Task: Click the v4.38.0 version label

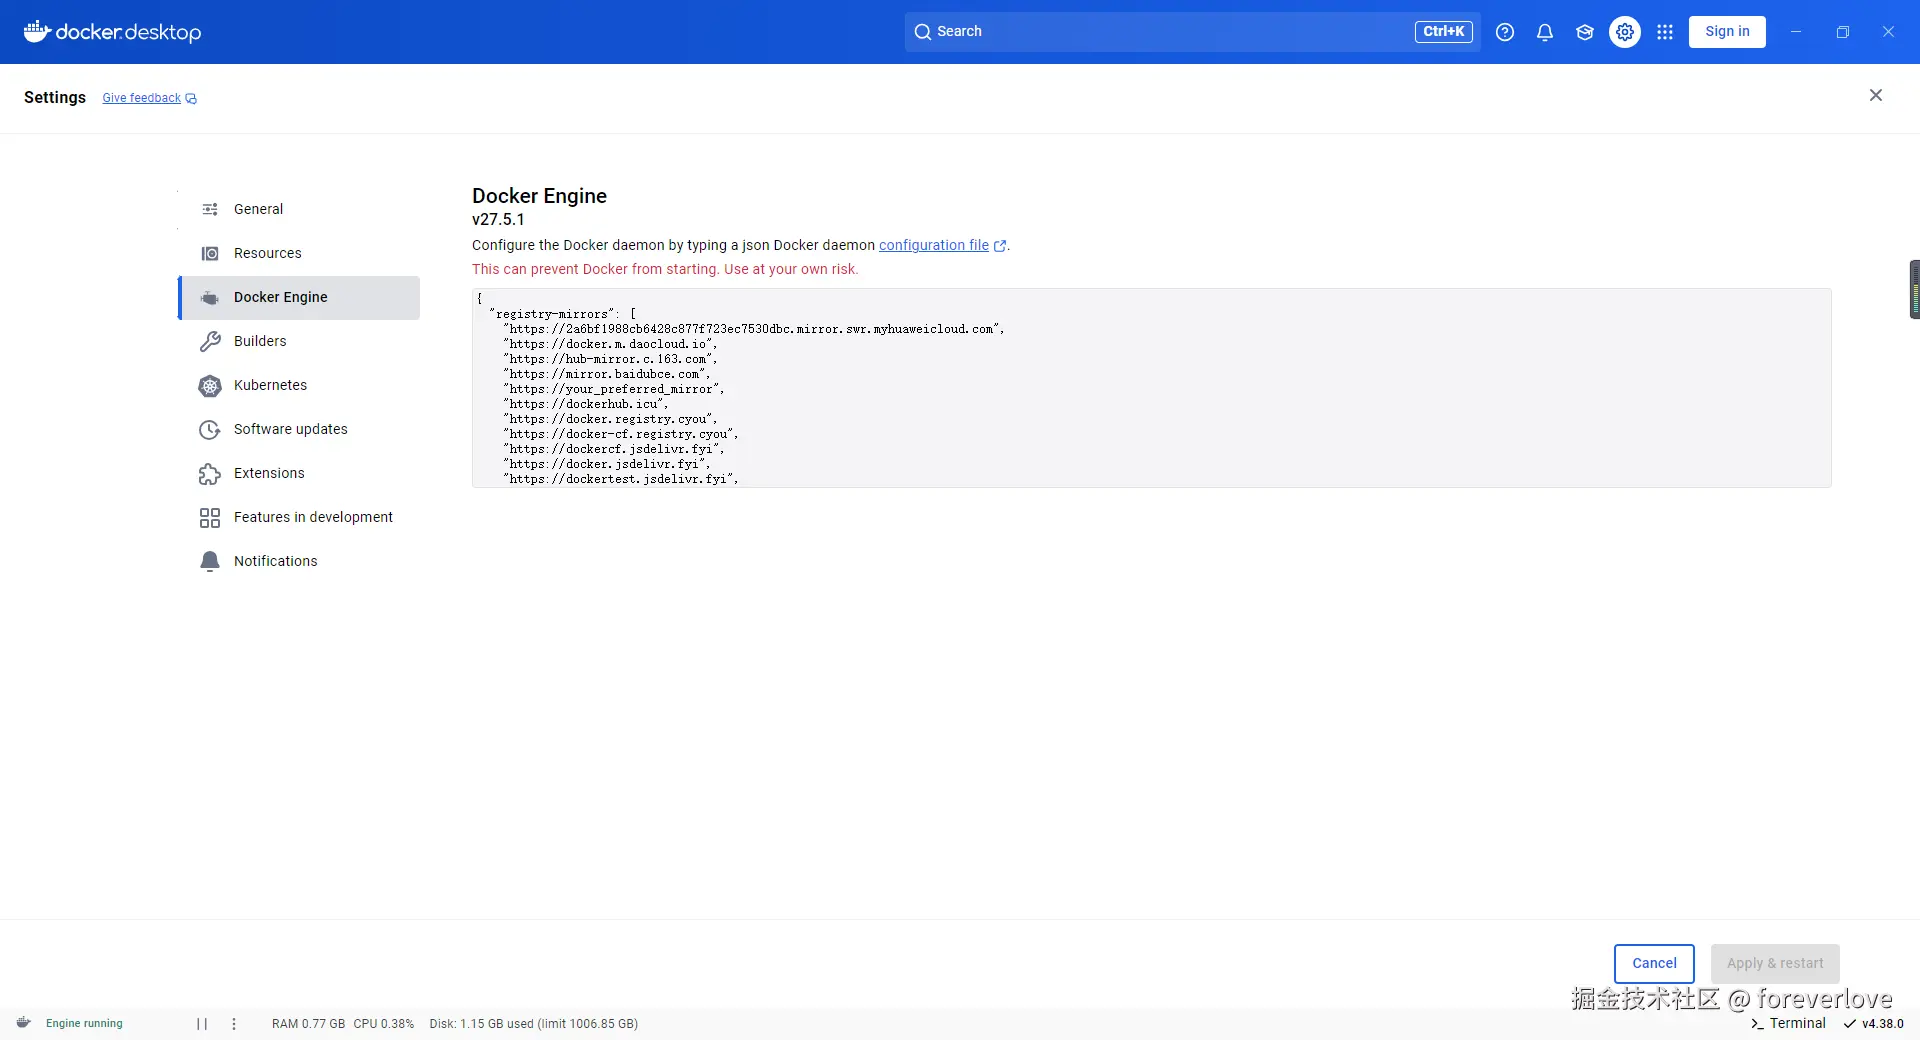Action: (1882, 1023)
